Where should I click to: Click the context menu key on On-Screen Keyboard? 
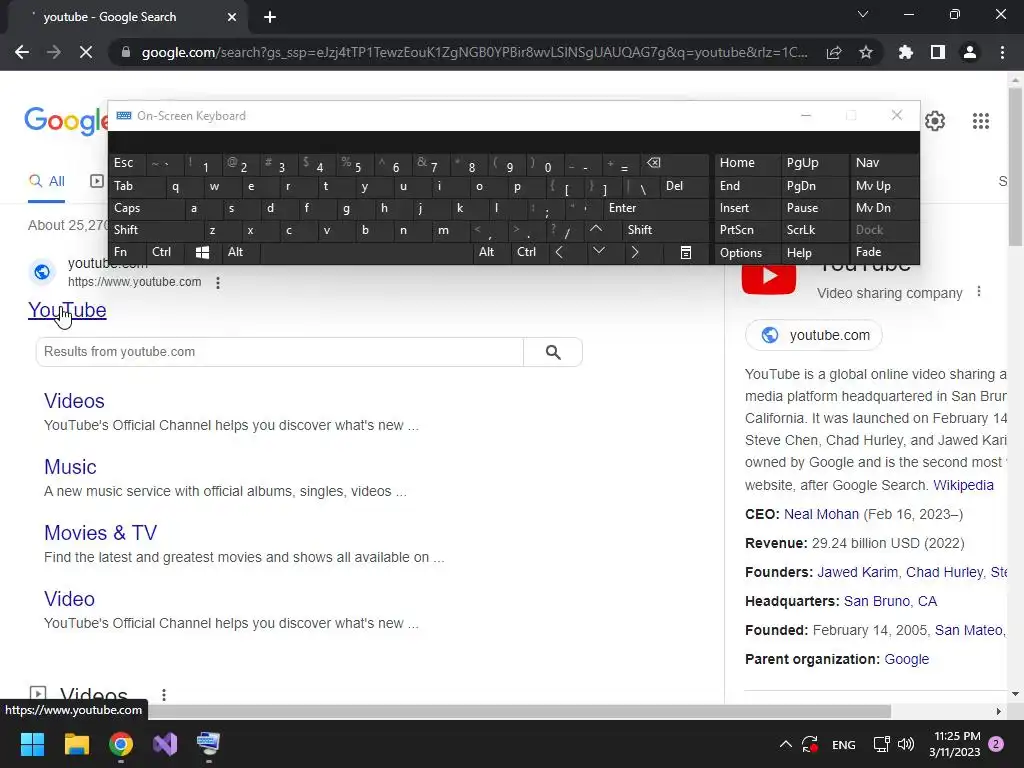coord(685,253)
